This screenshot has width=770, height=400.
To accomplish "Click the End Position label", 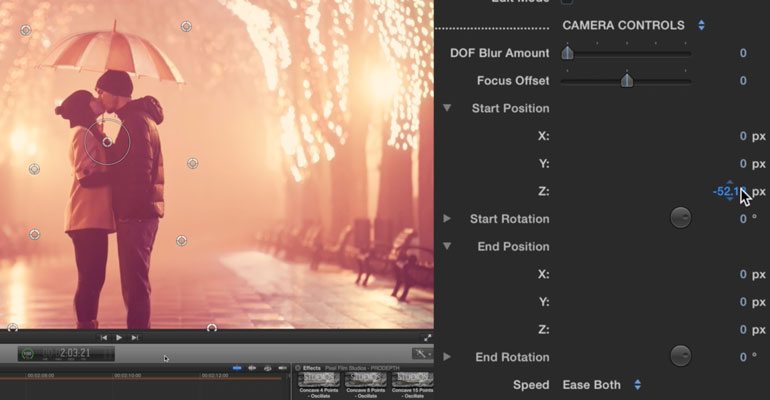I will point(513,246).
